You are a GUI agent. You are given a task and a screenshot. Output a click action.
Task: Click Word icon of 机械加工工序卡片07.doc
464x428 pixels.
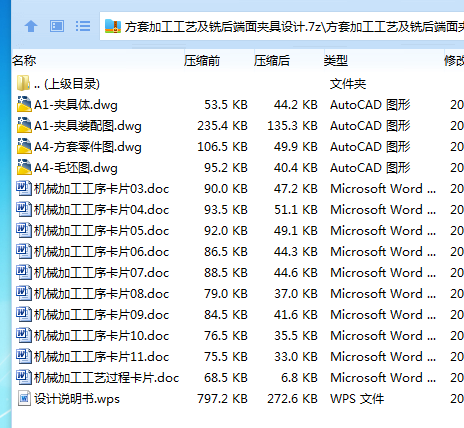[24, 272]
